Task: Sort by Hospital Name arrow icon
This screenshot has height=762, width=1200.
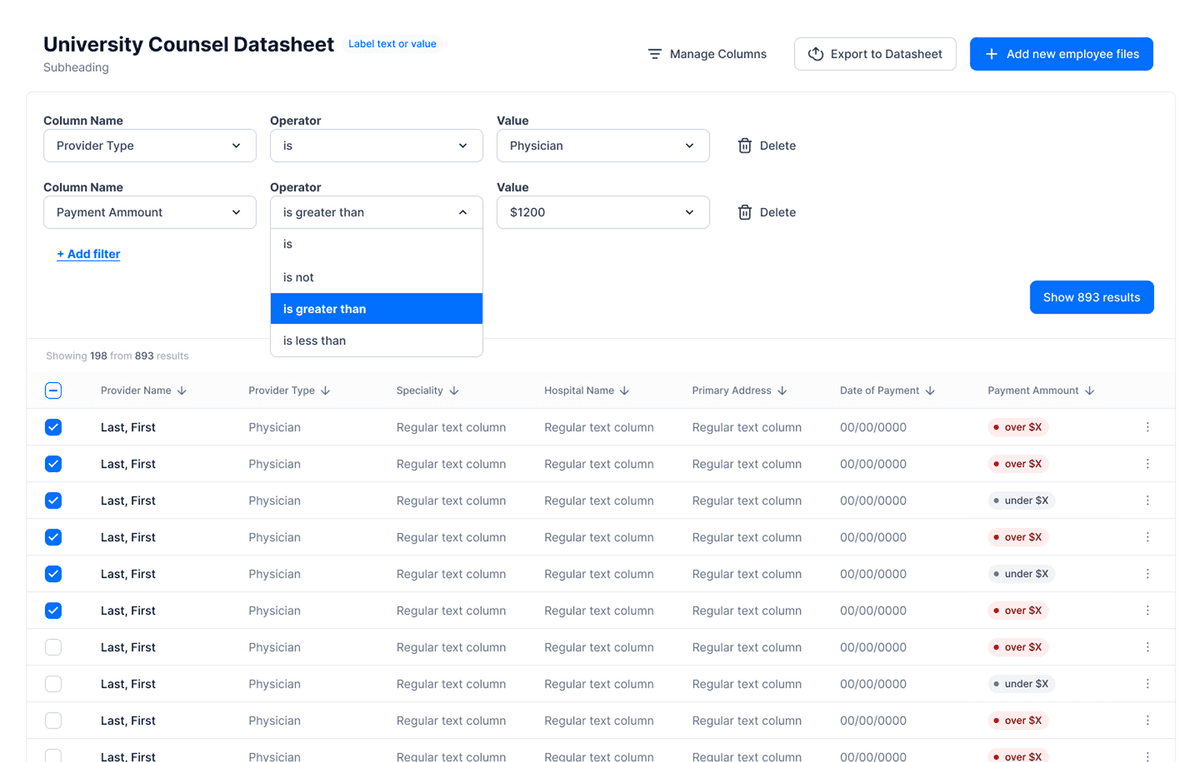Action: pos(624,391)
